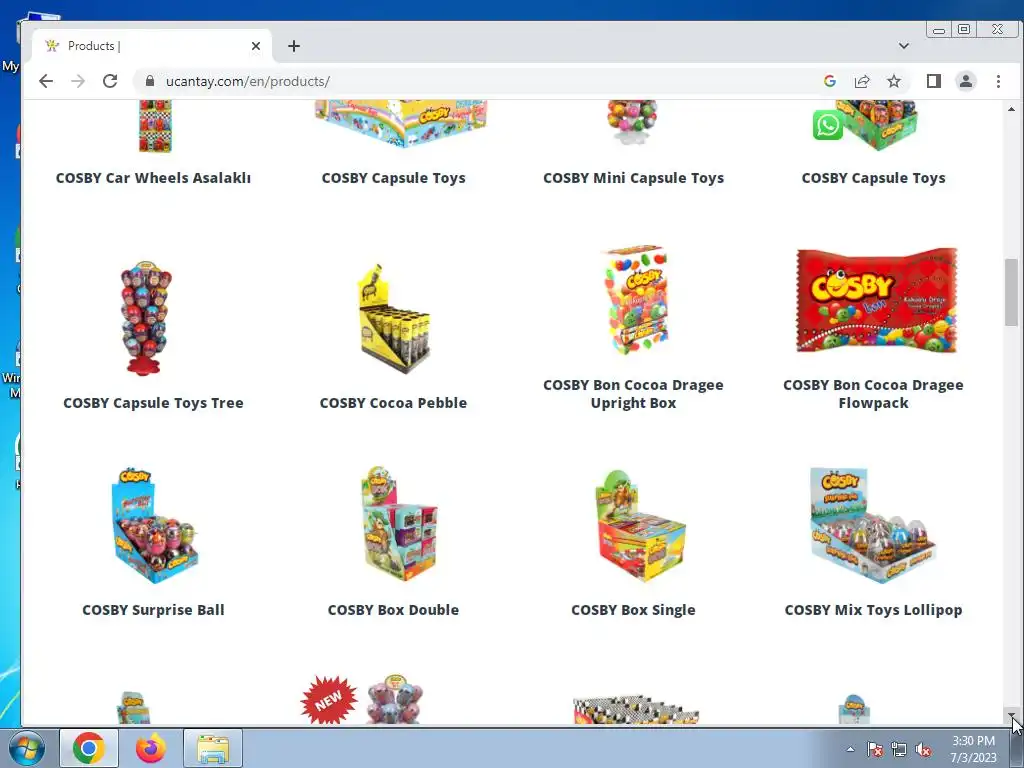Click the page scrollbar thumb

(1012, 292)
